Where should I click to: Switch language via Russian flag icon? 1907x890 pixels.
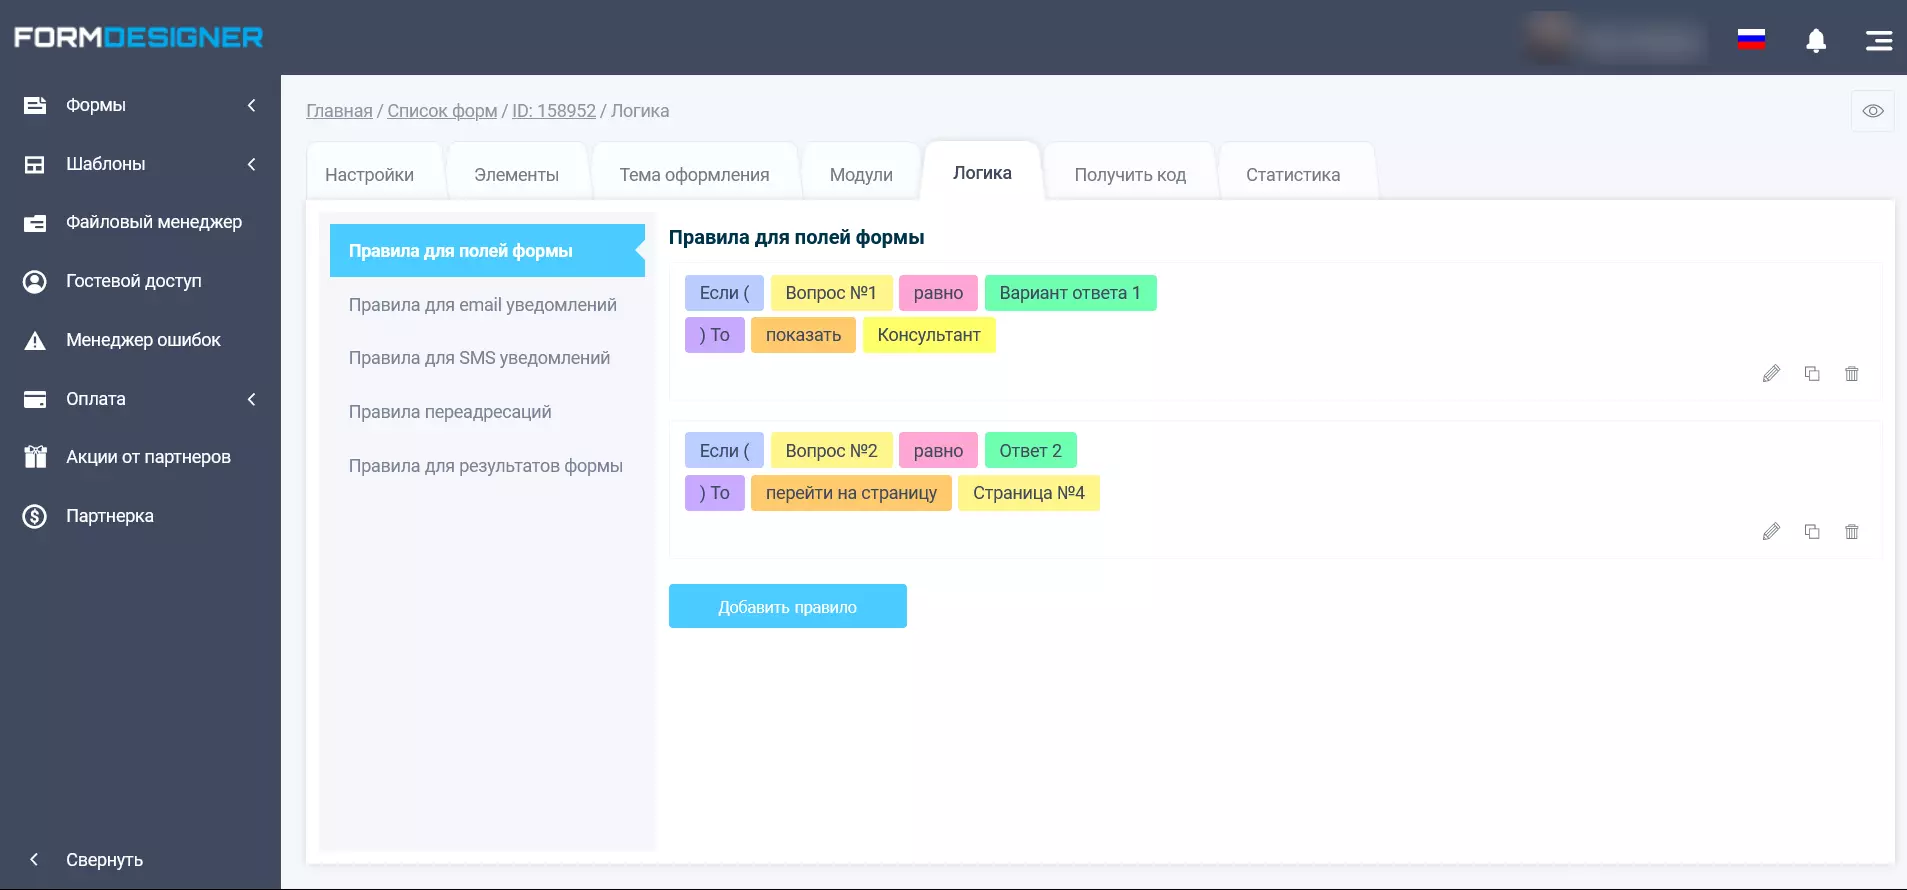(x=1751, y=39)
